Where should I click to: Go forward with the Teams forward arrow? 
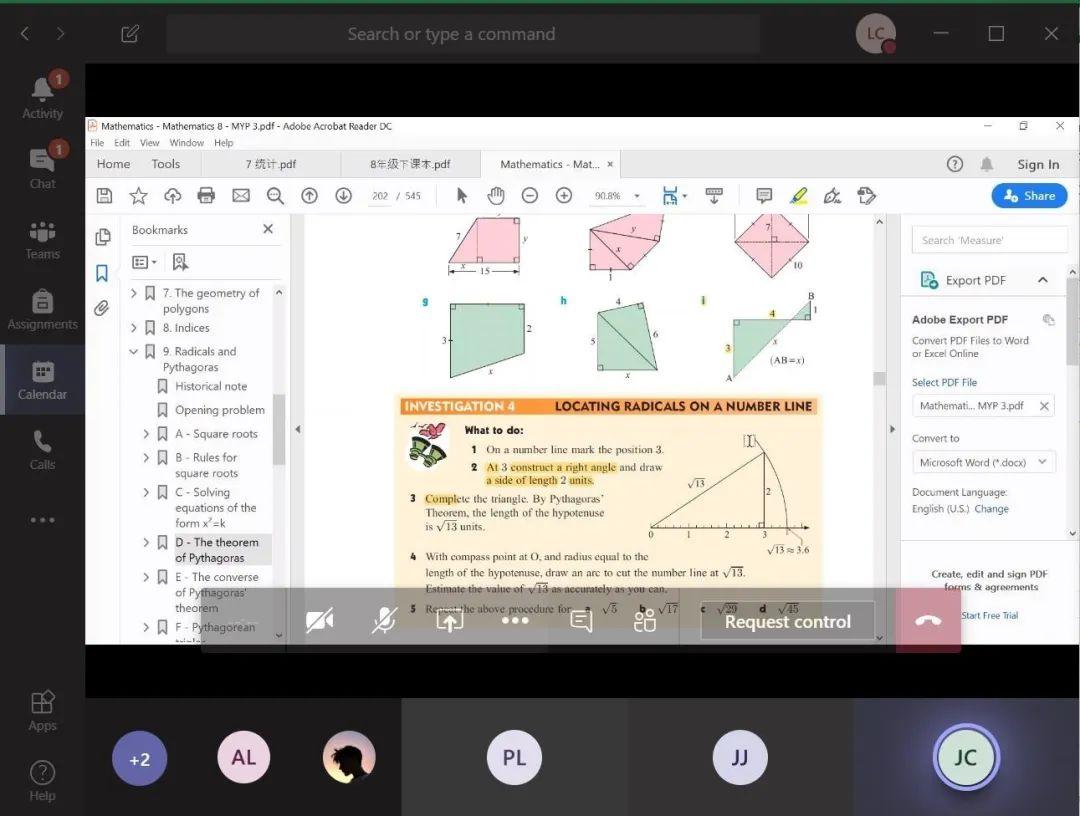(x=61, y=33)
